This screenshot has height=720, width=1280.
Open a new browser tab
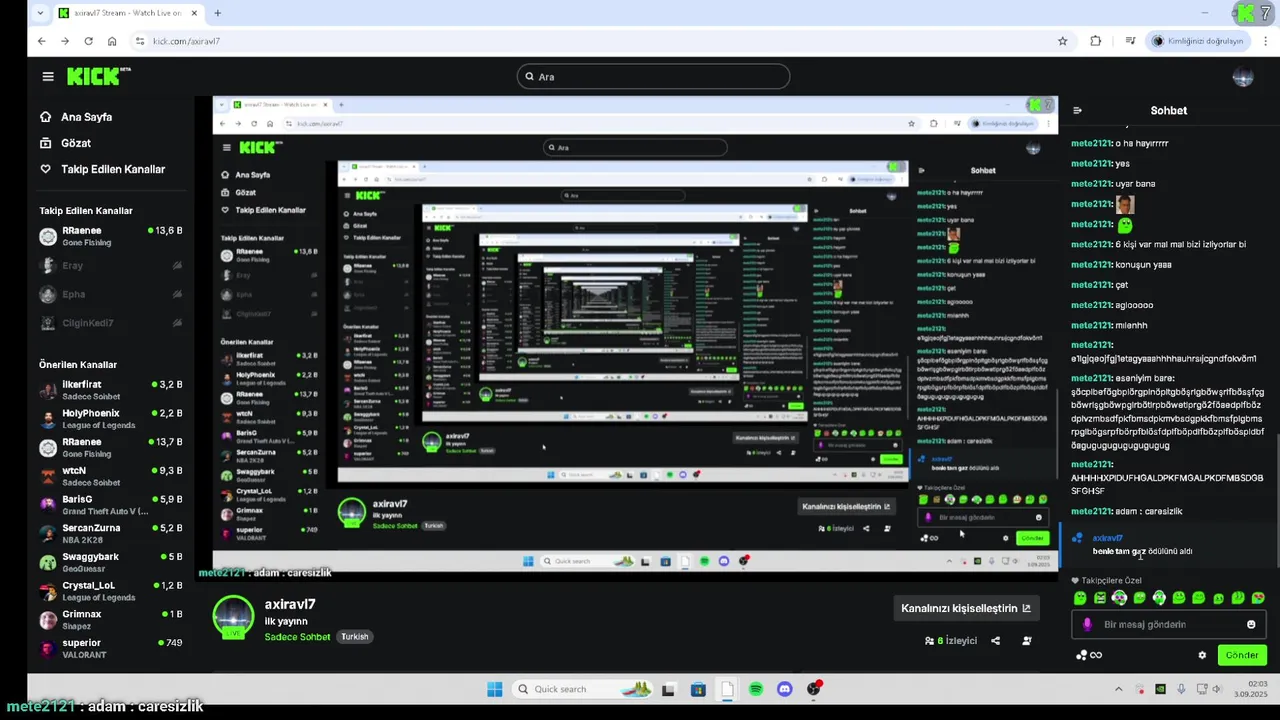217,13
